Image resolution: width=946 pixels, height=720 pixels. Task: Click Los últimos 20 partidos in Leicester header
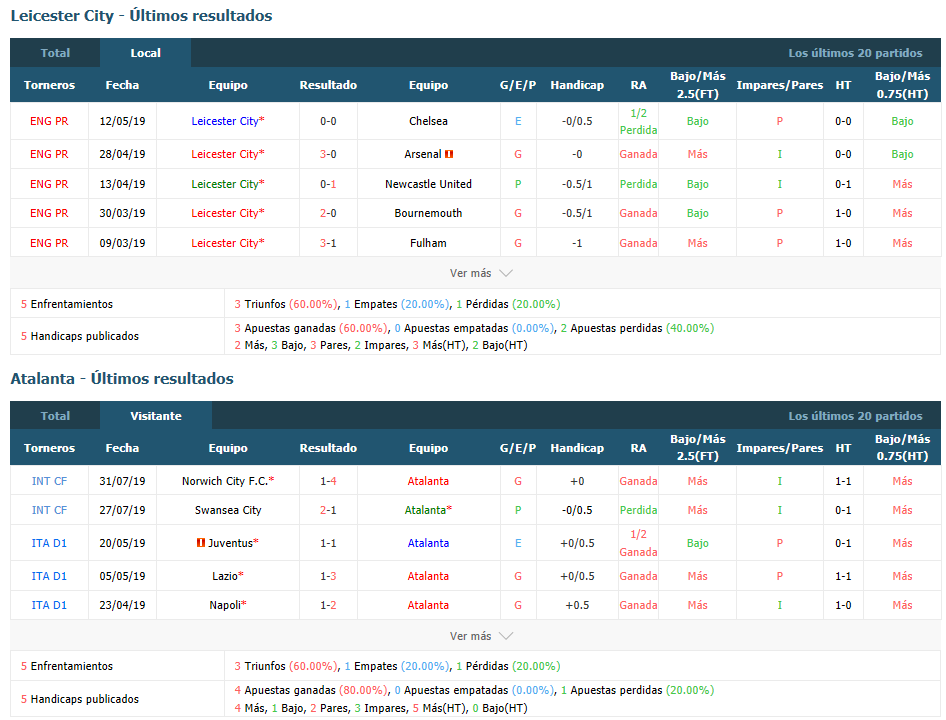pos(855,53)
